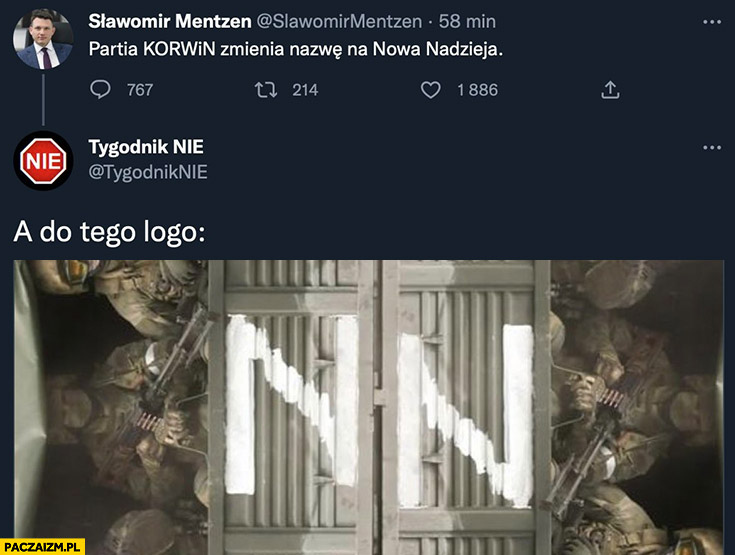Click the 58 min timestamp

467,22
